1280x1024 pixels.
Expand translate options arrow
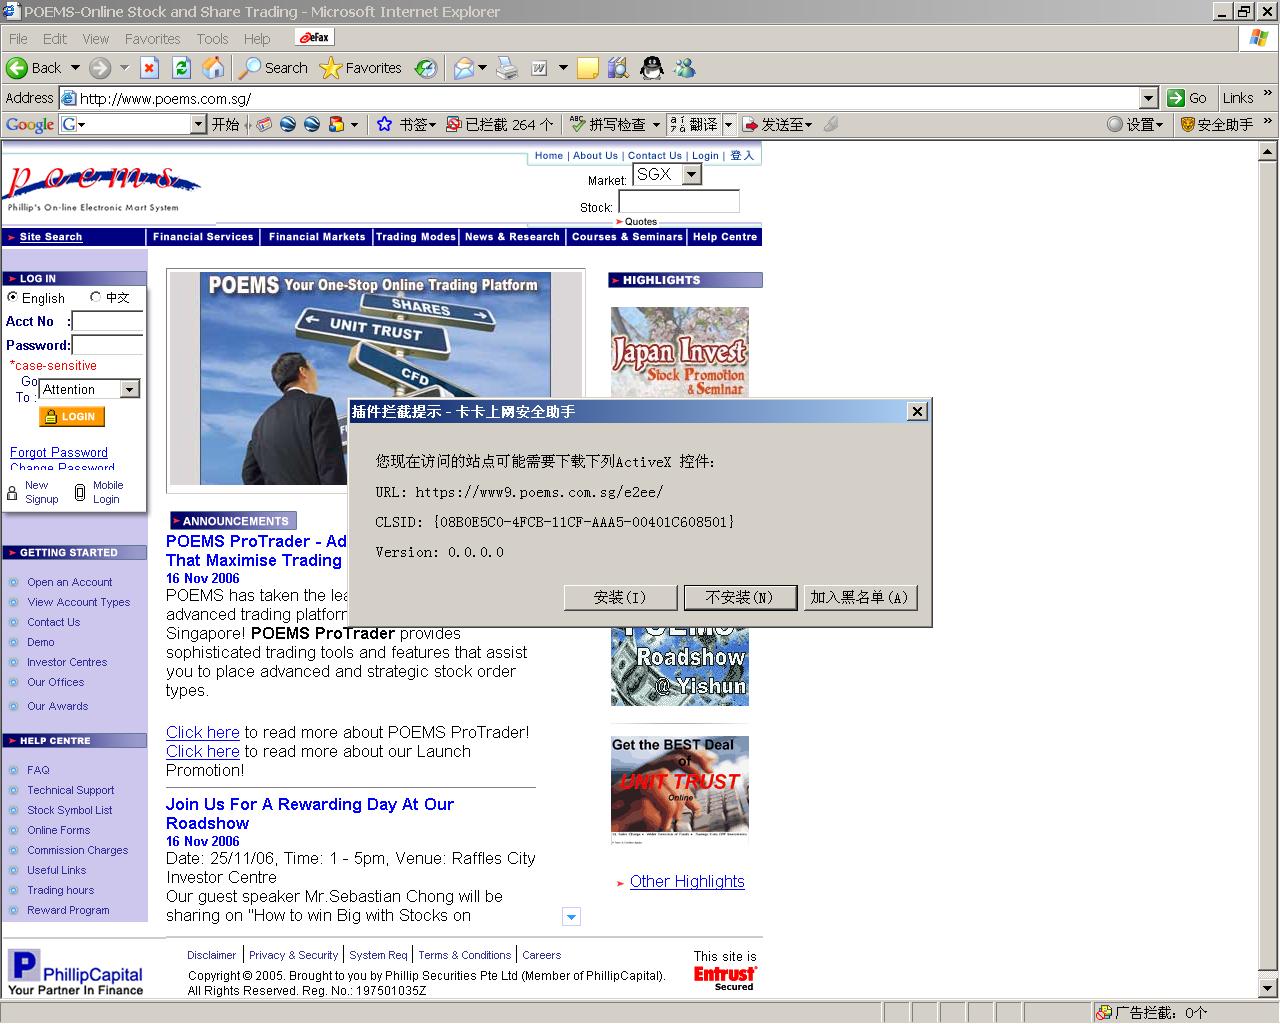tap(728, 125)
